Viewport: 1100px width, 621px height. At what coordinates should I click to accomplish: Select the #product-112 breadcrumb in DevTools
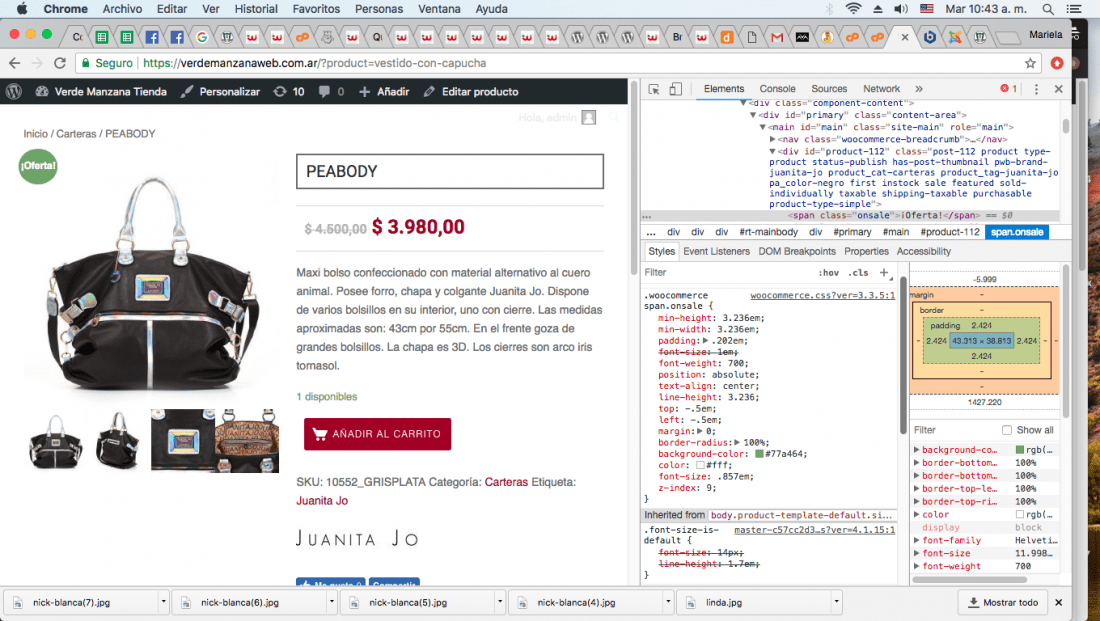(949, 232)
